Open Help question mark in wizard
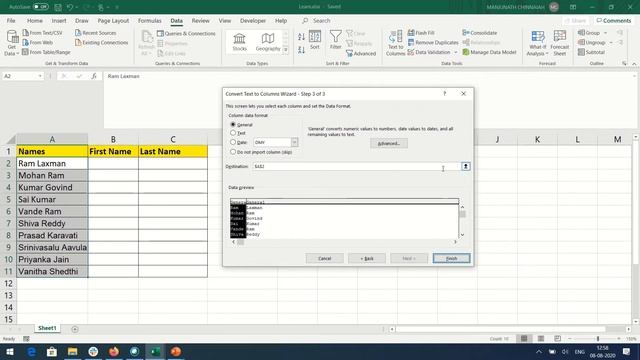Image resolution: width=640 pixels, height=360 pixels. tap(444, 94)
